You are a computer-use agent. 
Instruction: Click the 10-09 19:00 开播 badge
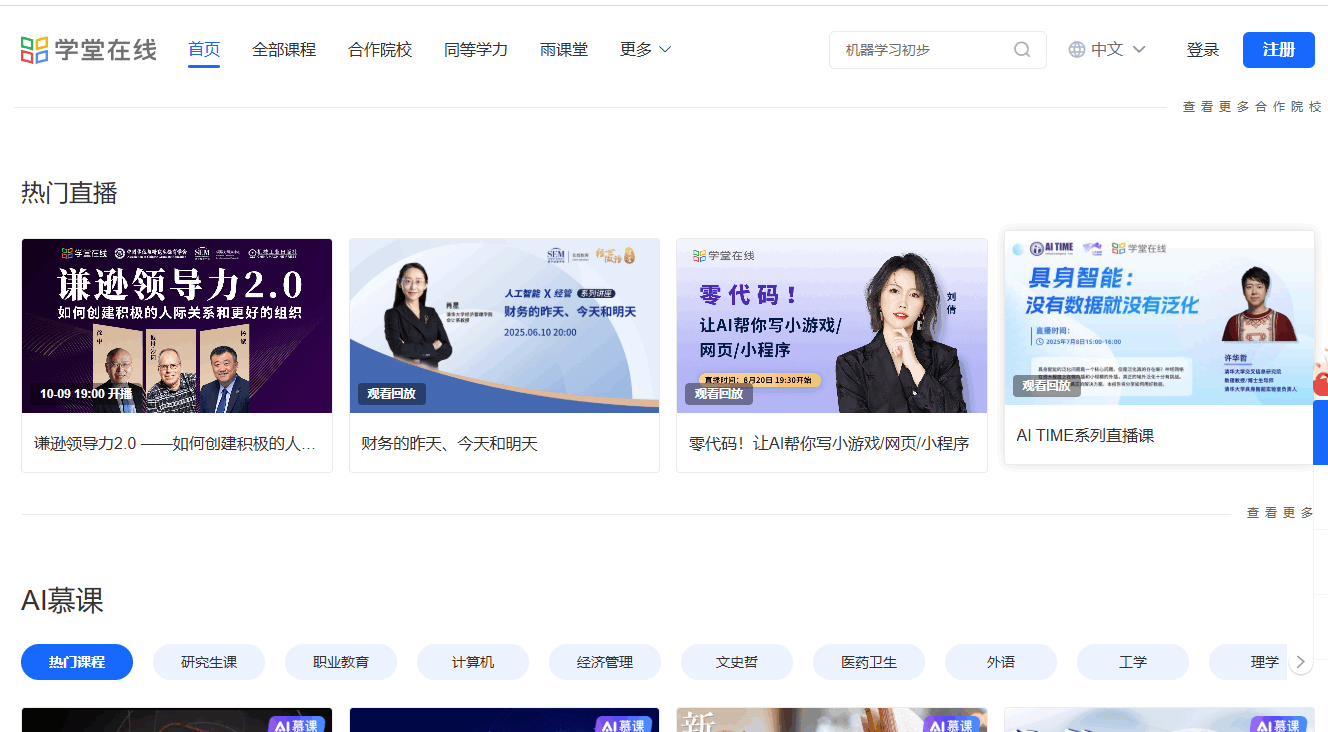tap(86, 394)
